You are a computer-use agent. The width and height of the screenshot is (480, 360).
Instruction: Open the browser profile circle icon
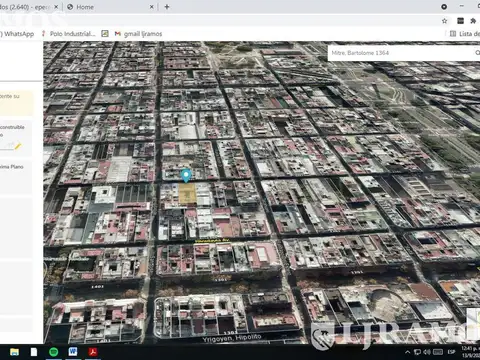(444, 7)
